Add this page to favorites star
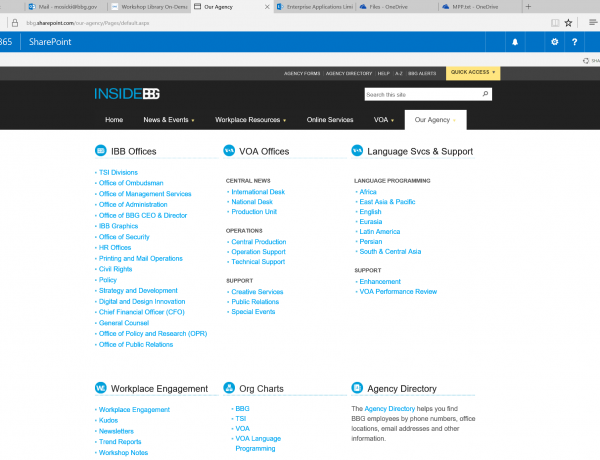This screenshot has height=460, width=600. tap(568, 23)
